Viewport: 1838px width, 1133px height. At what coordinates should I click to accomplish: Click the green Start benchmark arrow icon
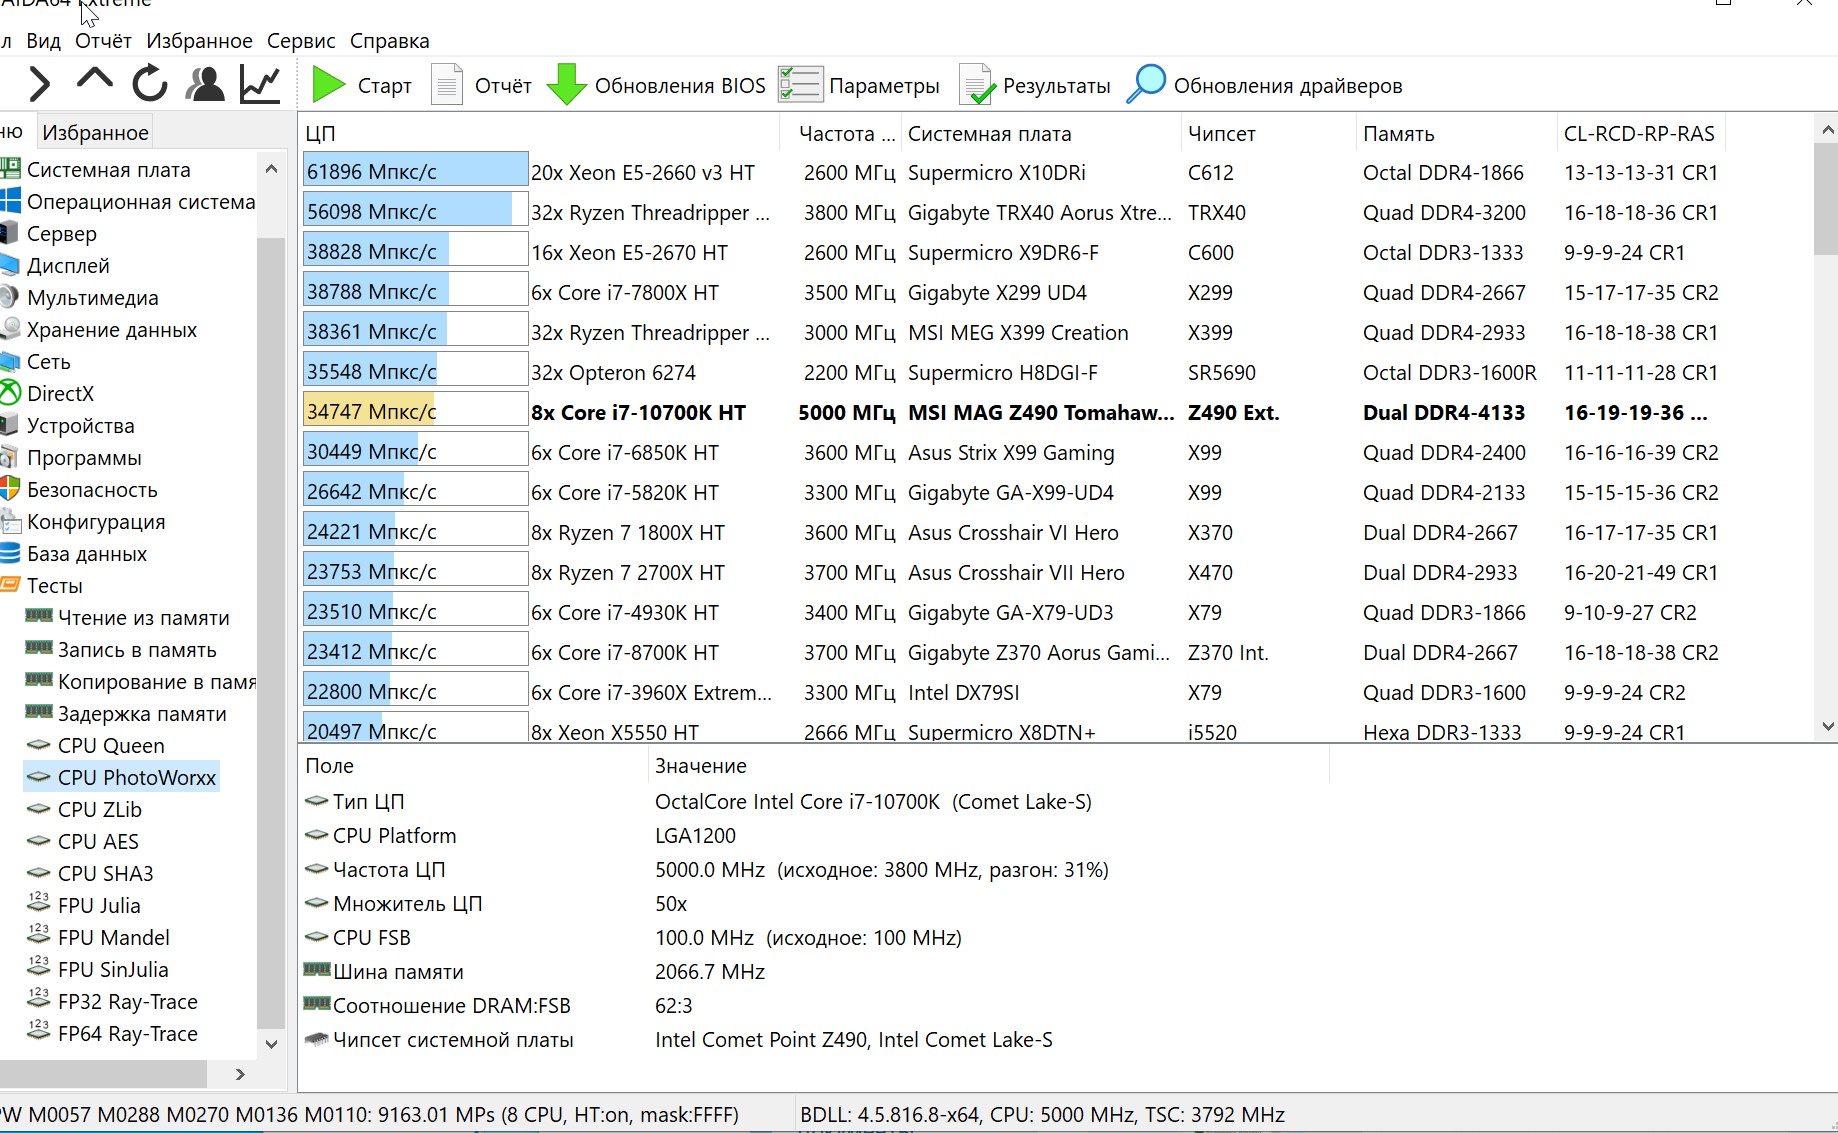click(327, 85)
